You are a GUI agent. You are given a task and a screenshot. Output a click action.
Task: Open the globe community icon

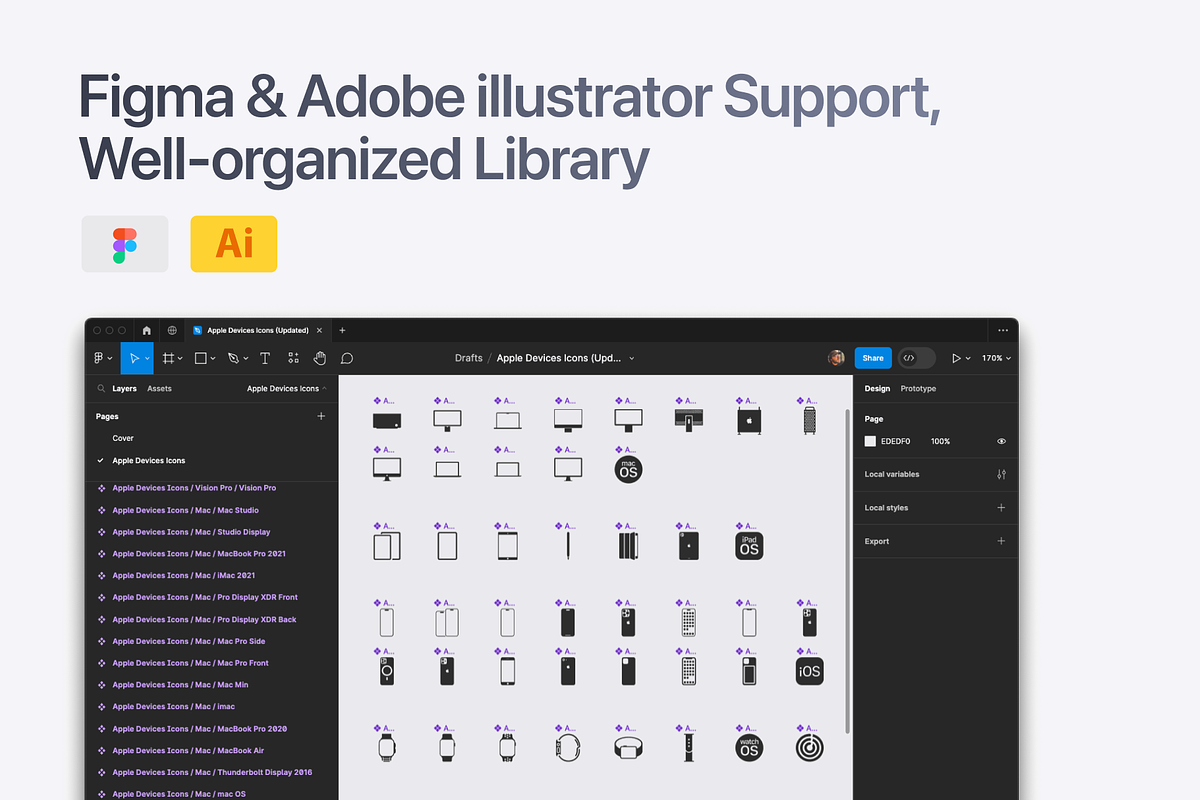[172, 330]
